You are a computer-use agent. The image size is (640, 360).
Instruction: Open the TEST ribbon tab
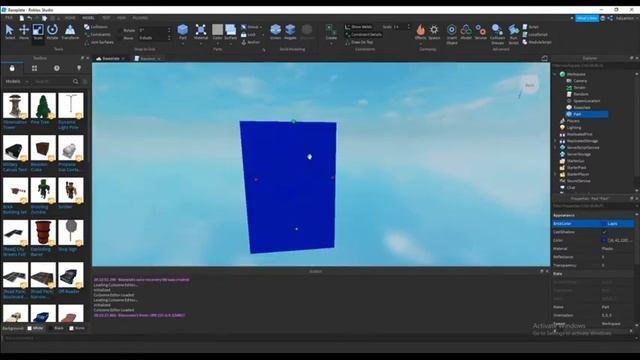click(x=106, y=18)
